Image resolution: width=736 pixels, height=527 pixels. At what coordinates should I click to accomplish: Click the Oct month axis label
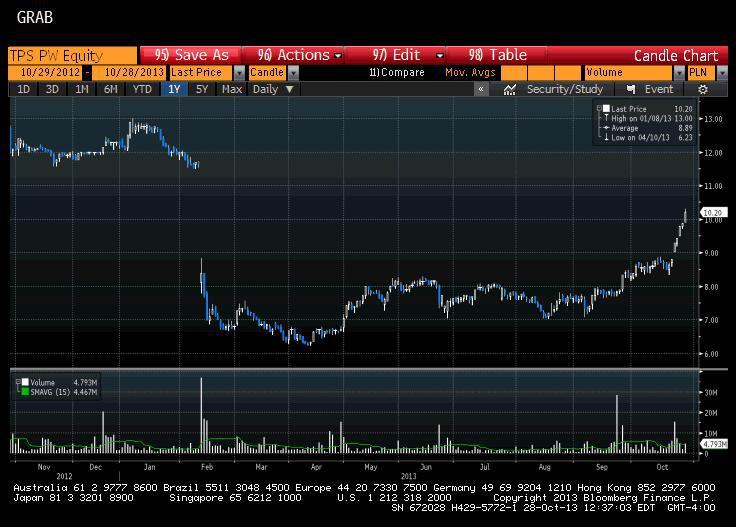click(662, 467)
